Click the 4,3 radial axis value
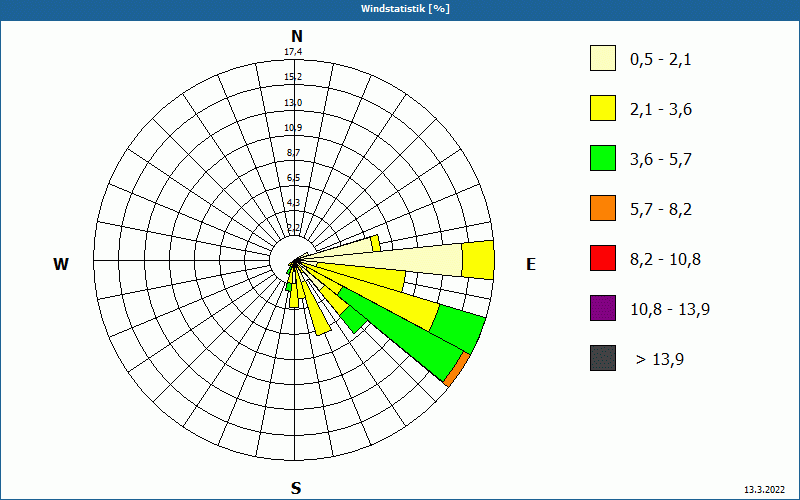This screenshot has width=800, height=500. coord(293,203)
